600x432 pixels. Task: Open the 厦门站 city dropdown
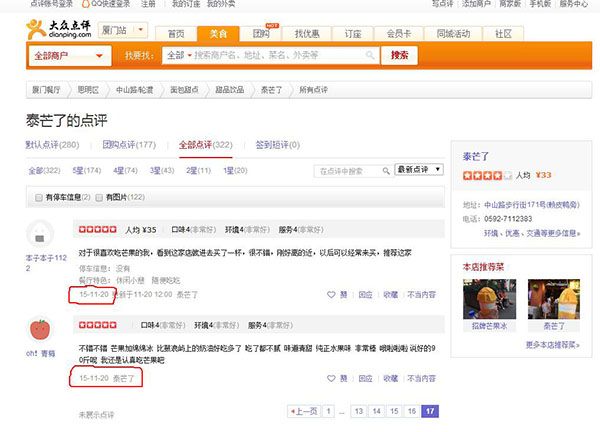[123, 30]
